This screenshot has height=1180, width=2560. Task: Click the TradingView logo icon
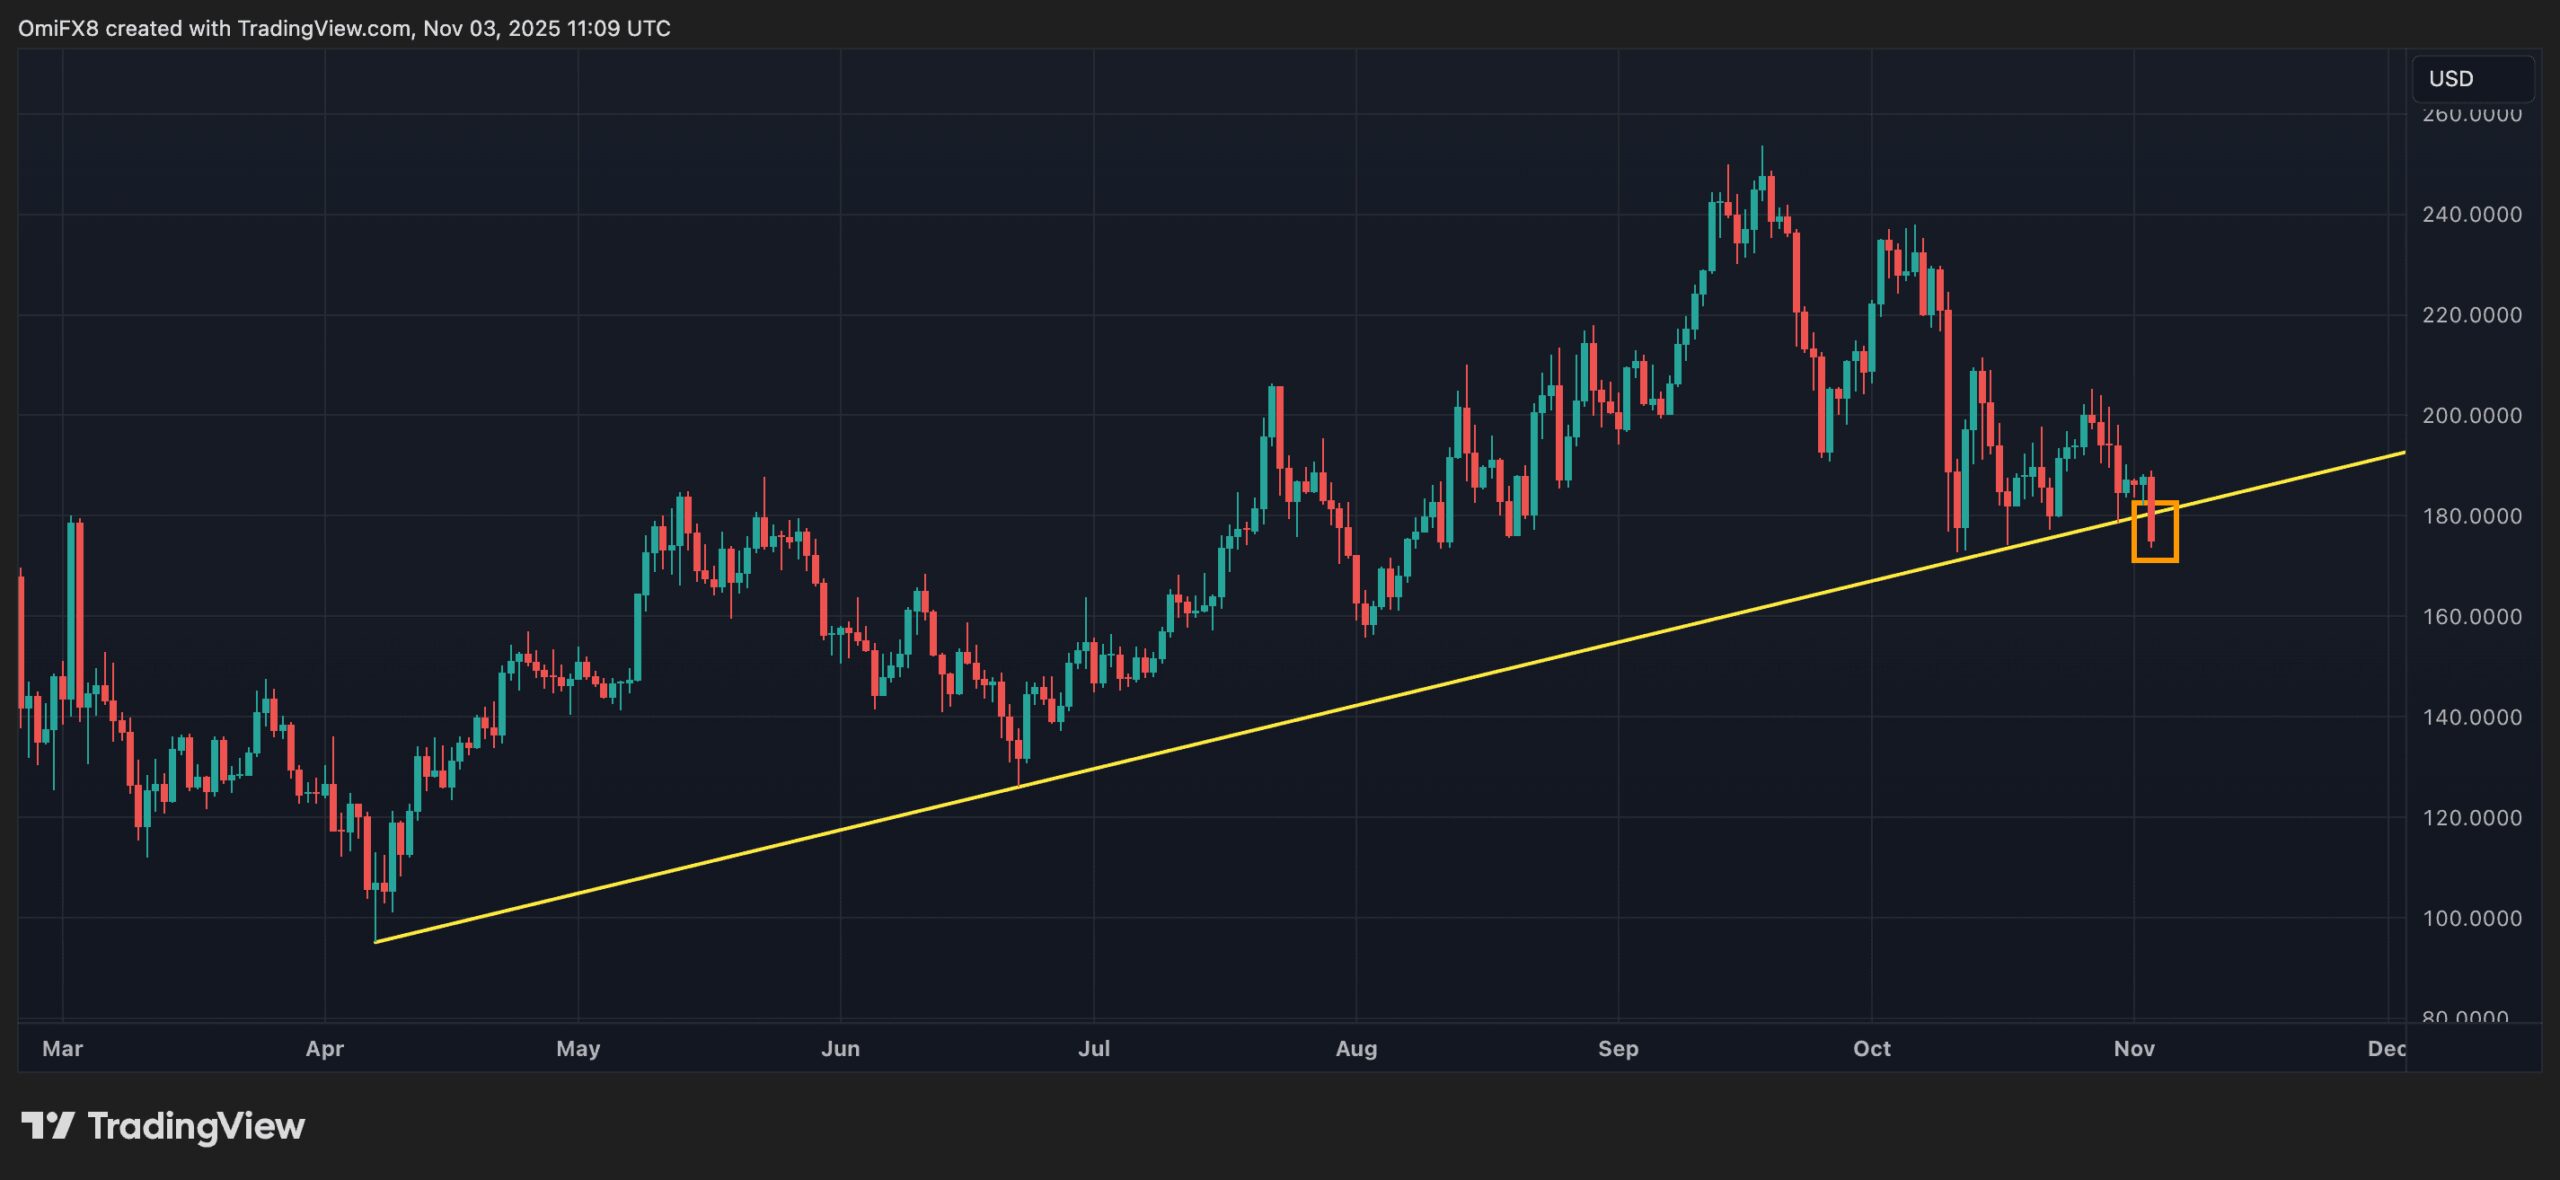pos(47,1126)
